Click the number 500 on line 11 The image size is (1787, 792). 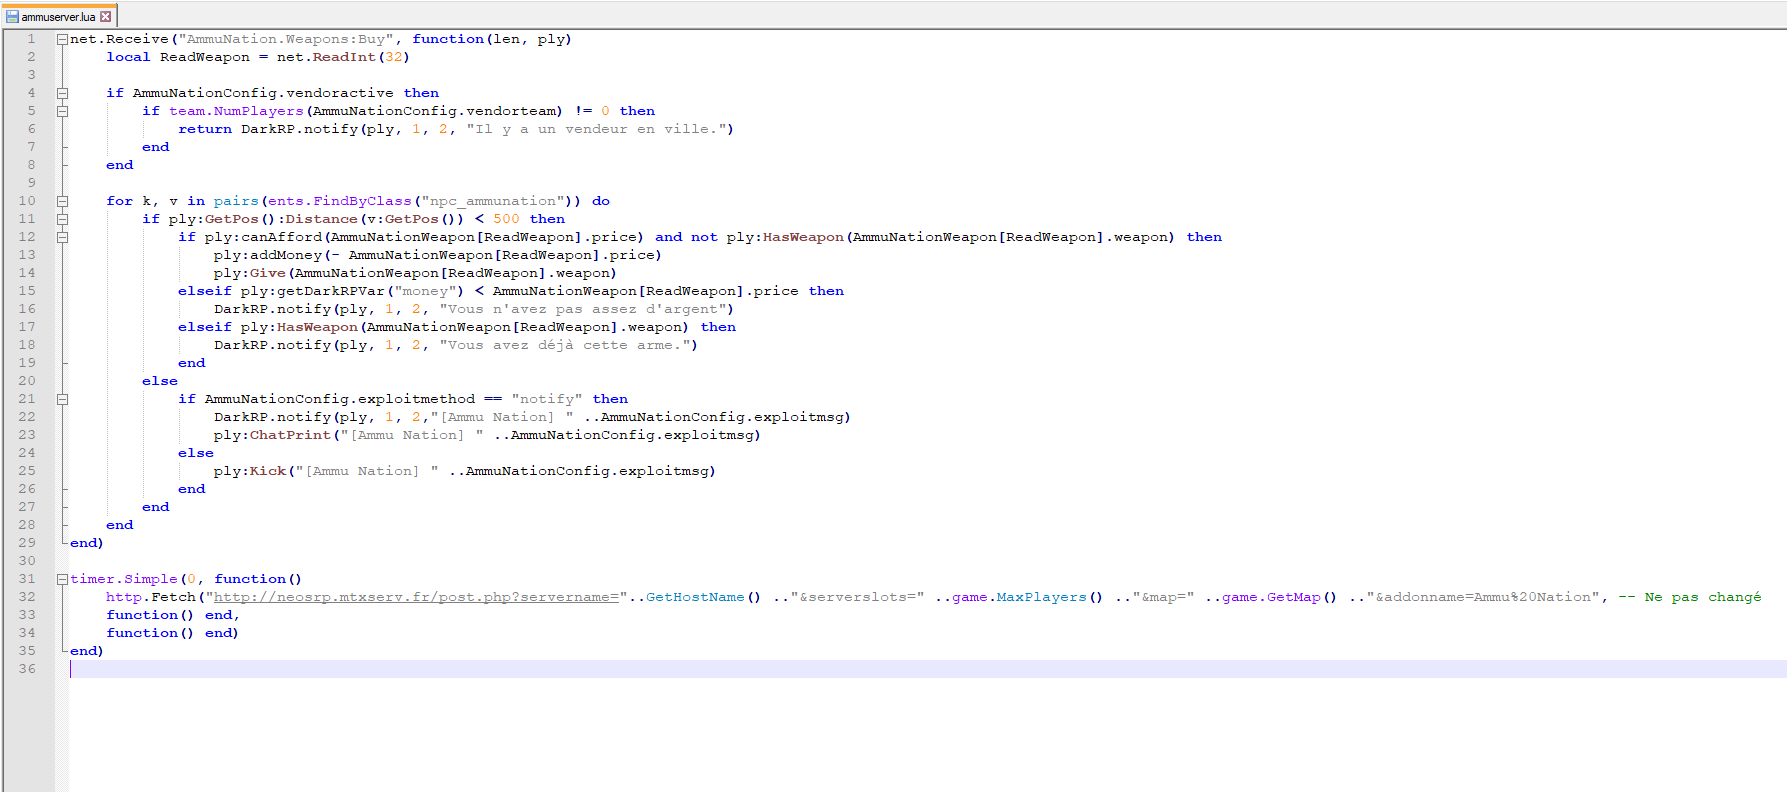click(x=506, y=219)
